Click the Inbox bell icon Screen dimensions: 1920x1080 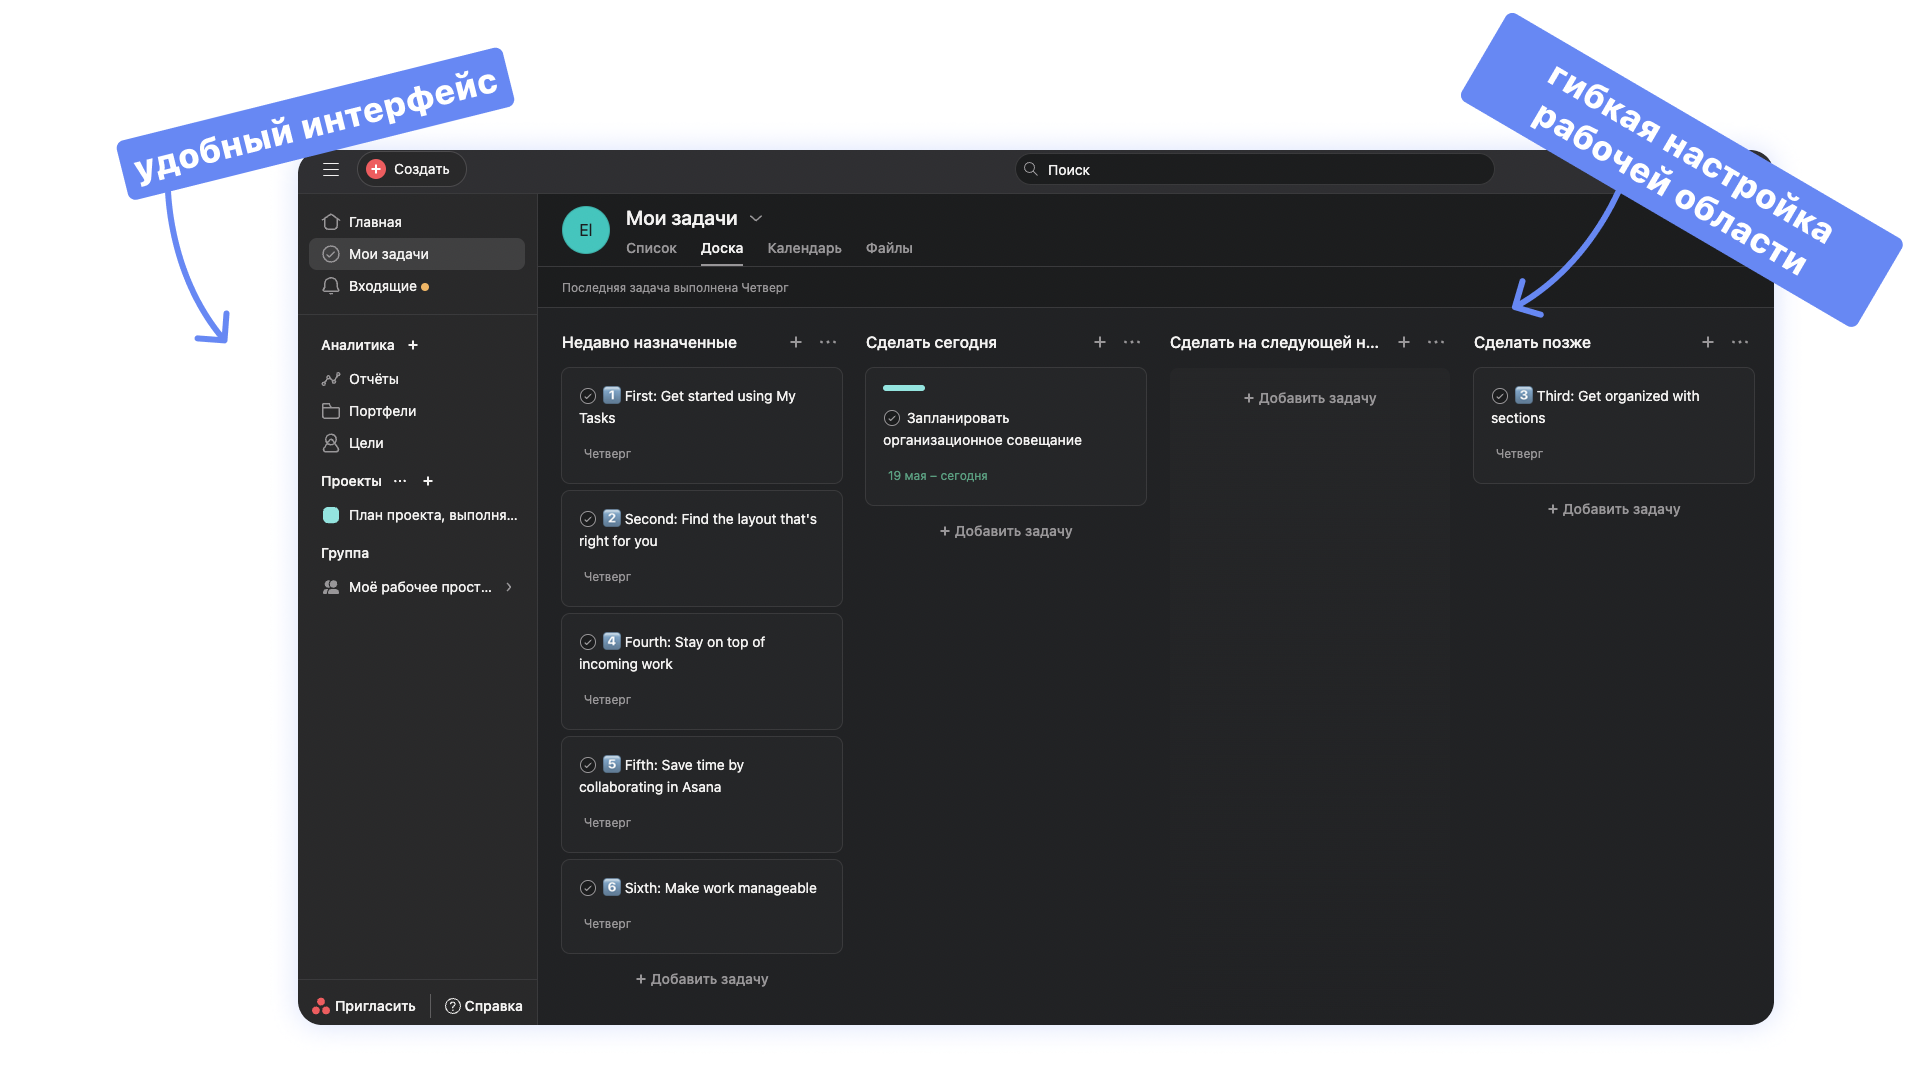point(331,286)
